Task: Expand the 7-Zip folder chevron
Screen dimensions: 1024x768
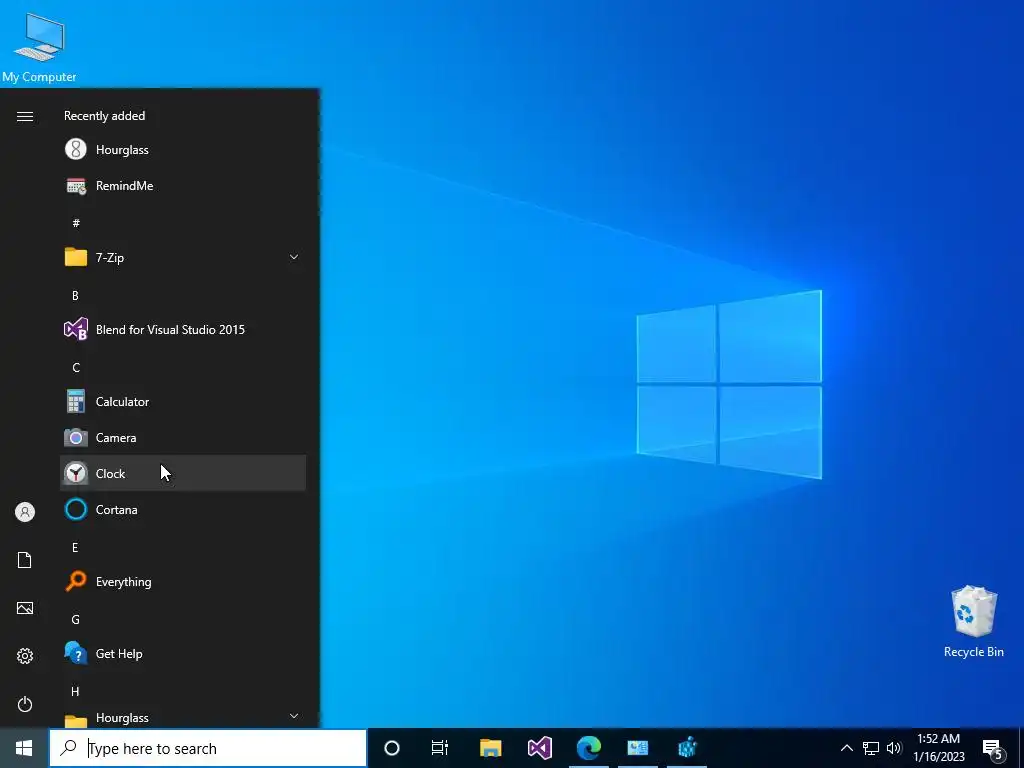Action: [x=294, y=257]
